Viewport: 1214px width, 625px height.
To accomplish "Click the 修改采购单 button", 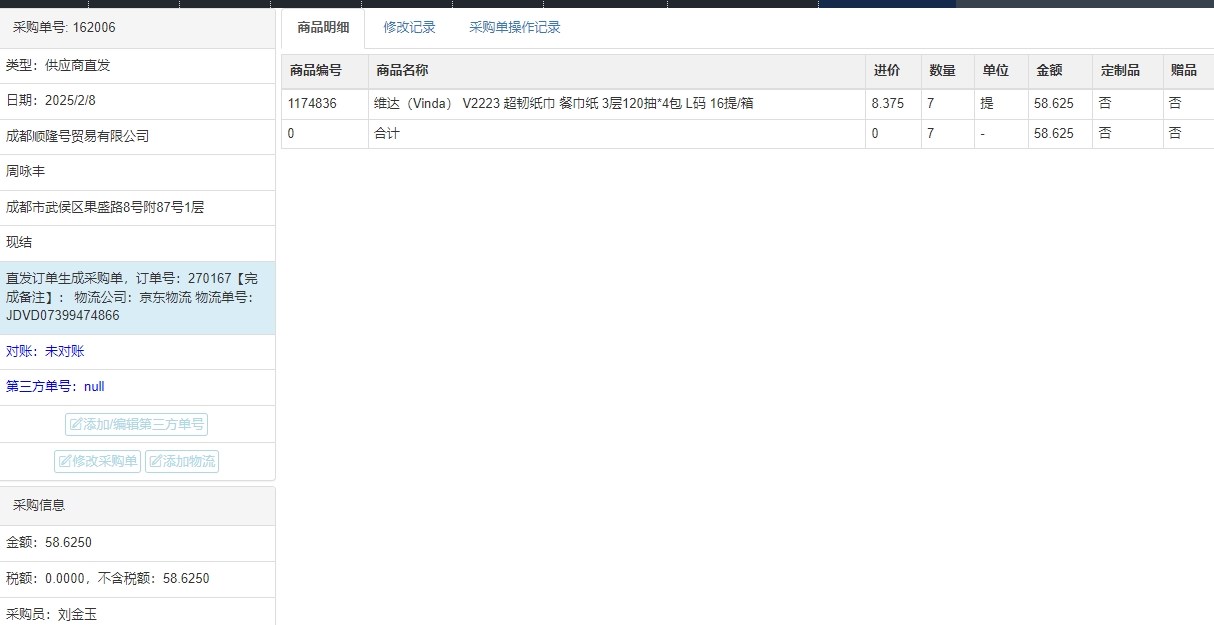I will tap(97, 461).
